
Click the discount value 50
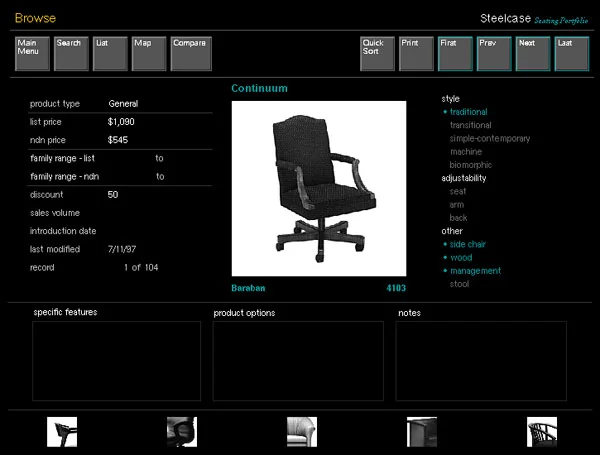(x=113, y=195)
